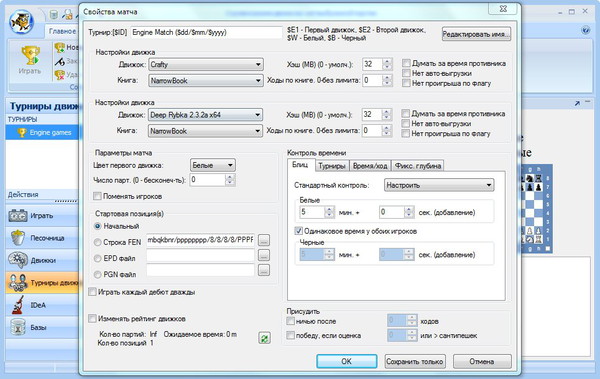Enable Поменять игроков checkbox
This screenshot has height=379, width=600.
coord(97,196)
